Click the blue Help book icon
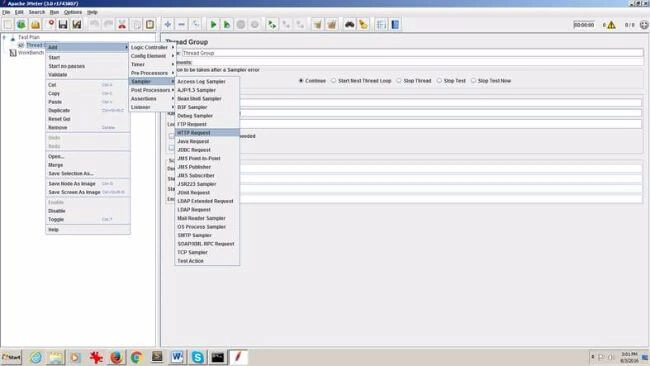This screenshot has height=366, width=650. 395,24
